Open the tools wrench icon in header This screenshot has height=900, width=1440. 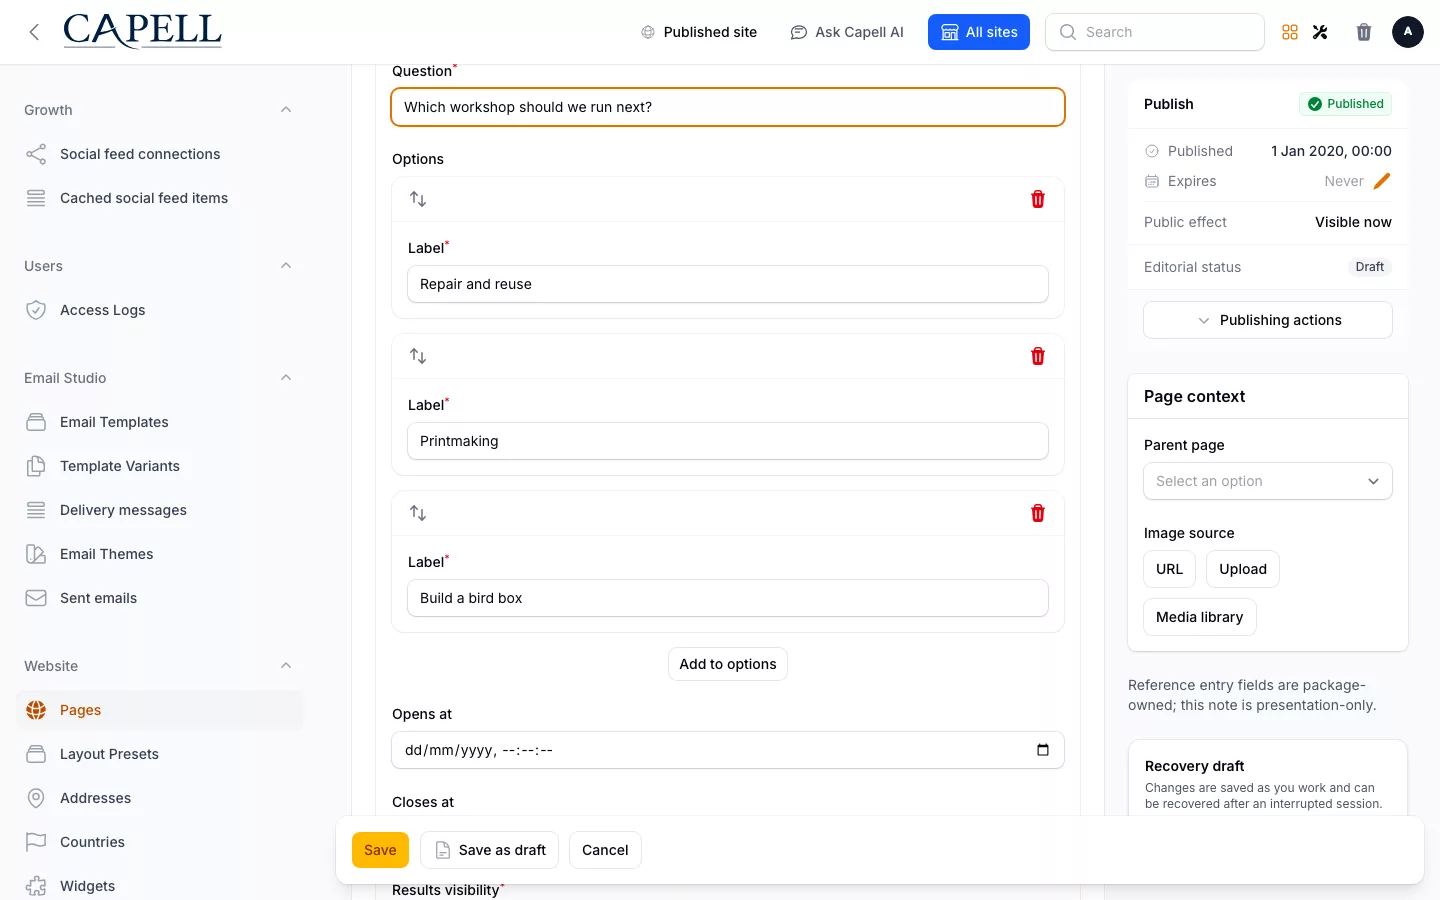click(x=1320, y=32)
